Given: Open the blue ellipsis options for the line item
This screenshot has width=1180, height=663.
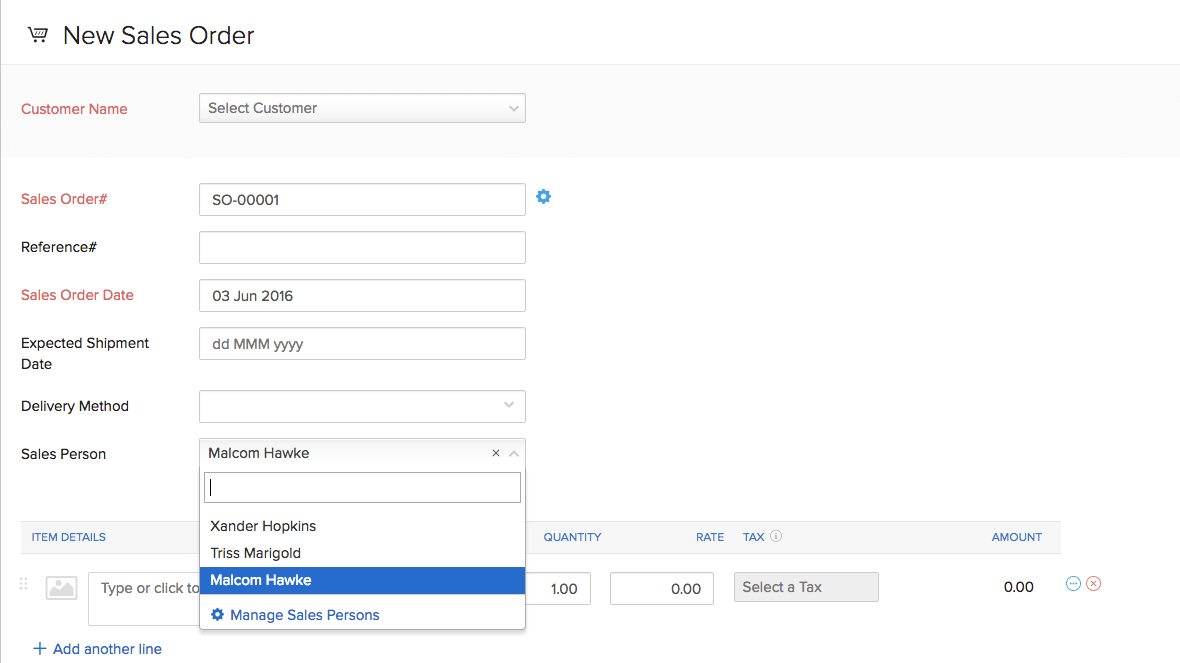Looking at the screenshot, I should coord(1073,583).
